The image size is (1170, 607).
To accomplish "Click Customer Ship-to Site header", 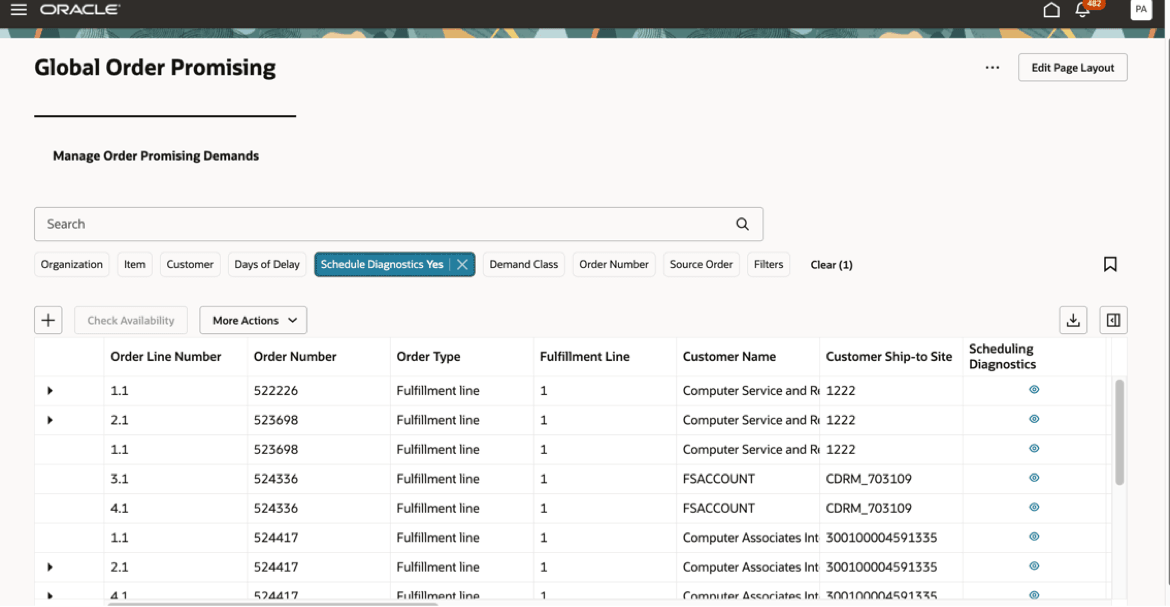I will coord(889,357).
